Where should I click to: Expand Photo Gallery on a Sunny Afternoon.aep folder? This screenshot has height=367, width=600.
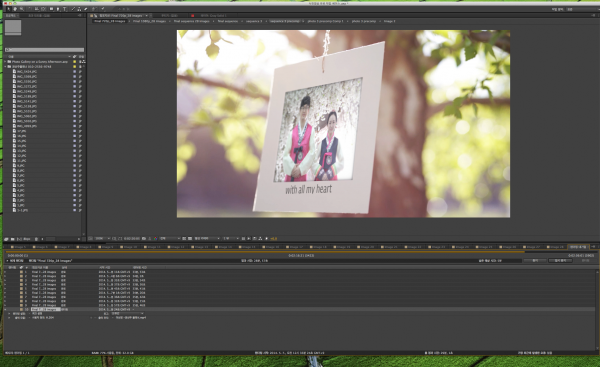5,61
